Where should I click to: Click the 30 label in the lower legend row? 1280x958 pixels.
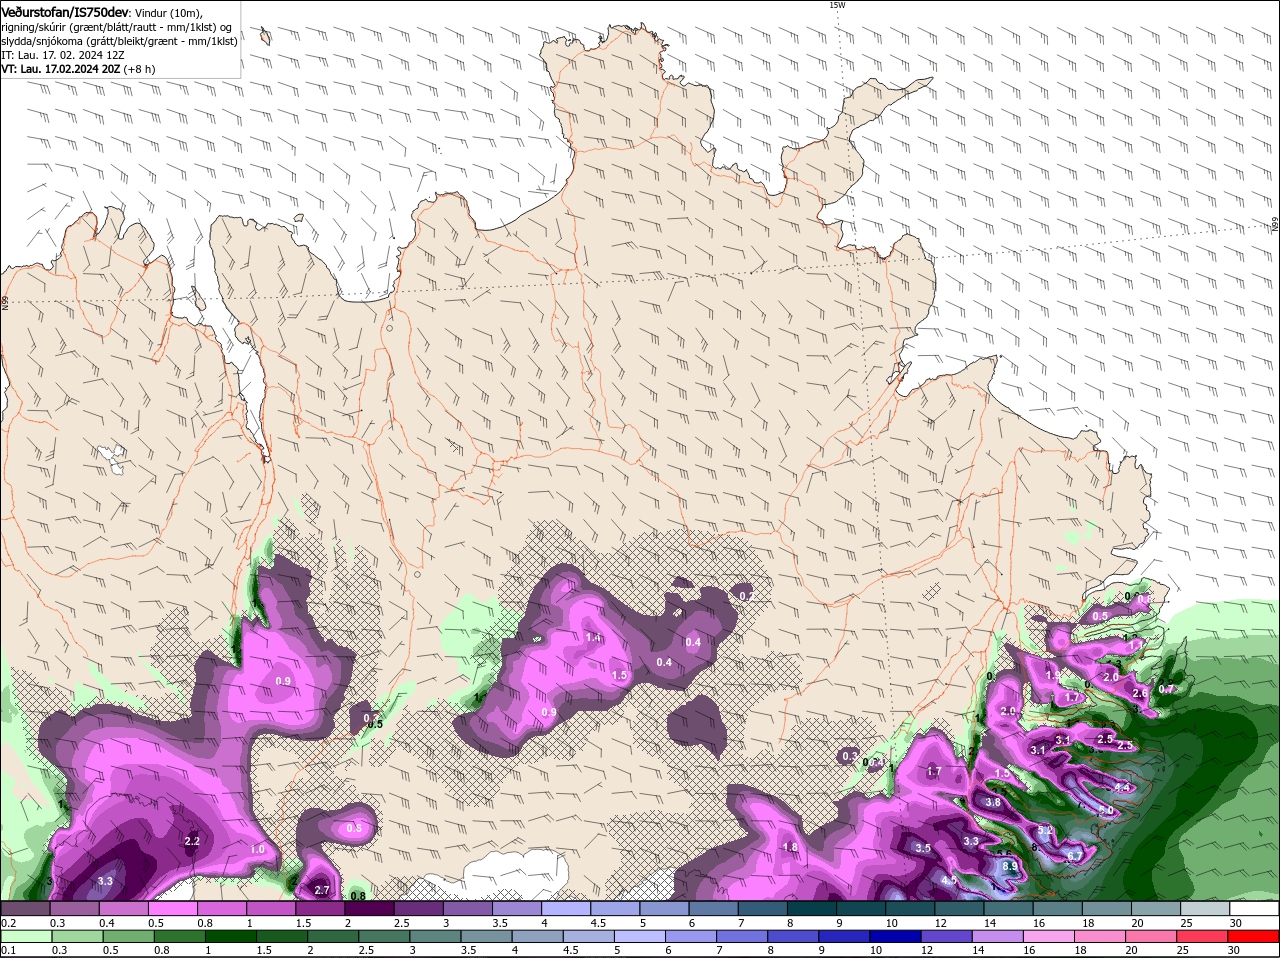point(1233,951)
